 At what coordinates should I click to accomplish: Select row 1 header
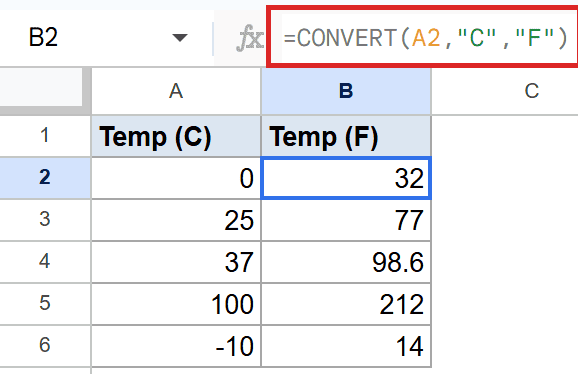45,135
